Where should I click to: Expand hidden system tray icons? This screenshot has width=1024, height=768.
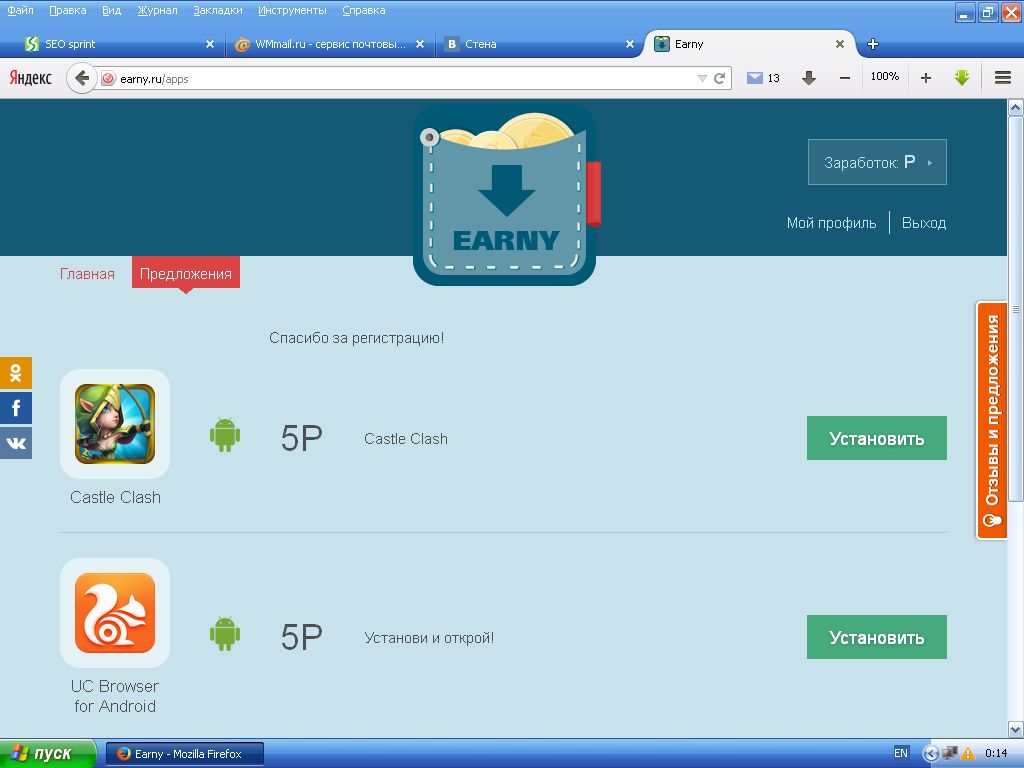931,754
